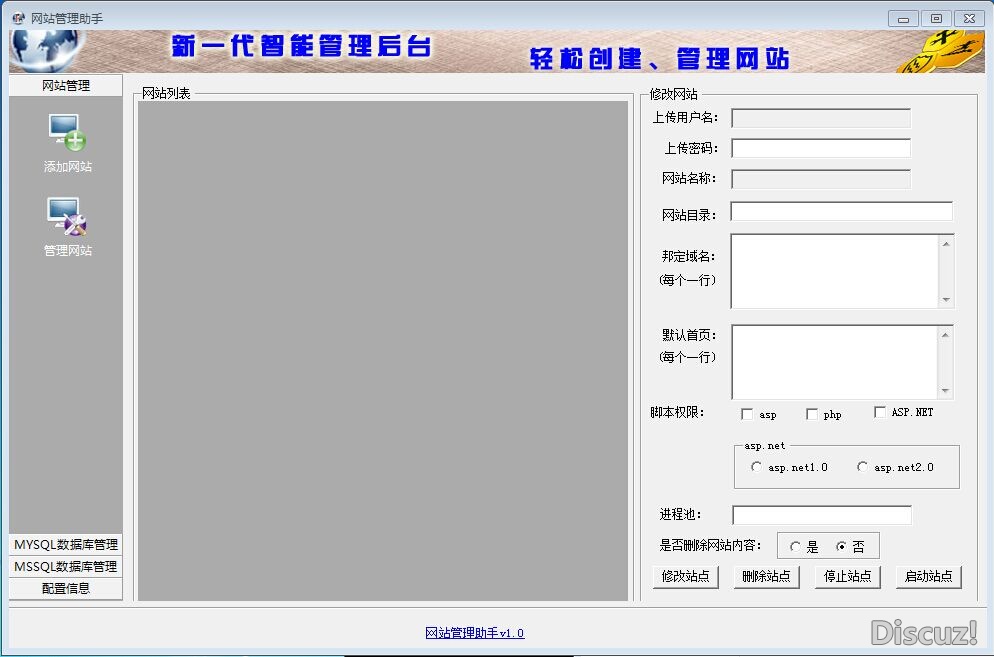Toggle the ASP.NET script permission checkbox
Viewport: 994px width, 657px height.
pos(880,412)
